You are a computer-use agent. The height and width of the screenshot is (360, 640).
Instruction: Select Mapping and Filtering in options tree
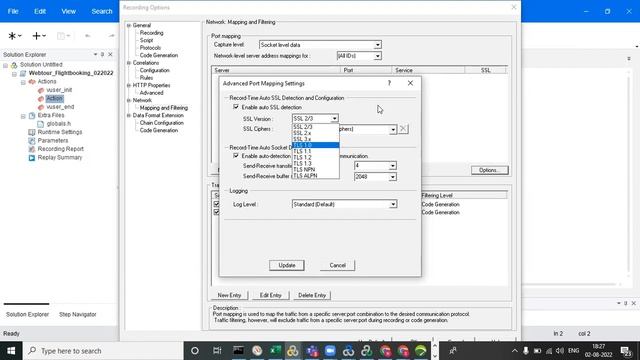(164, 108)
